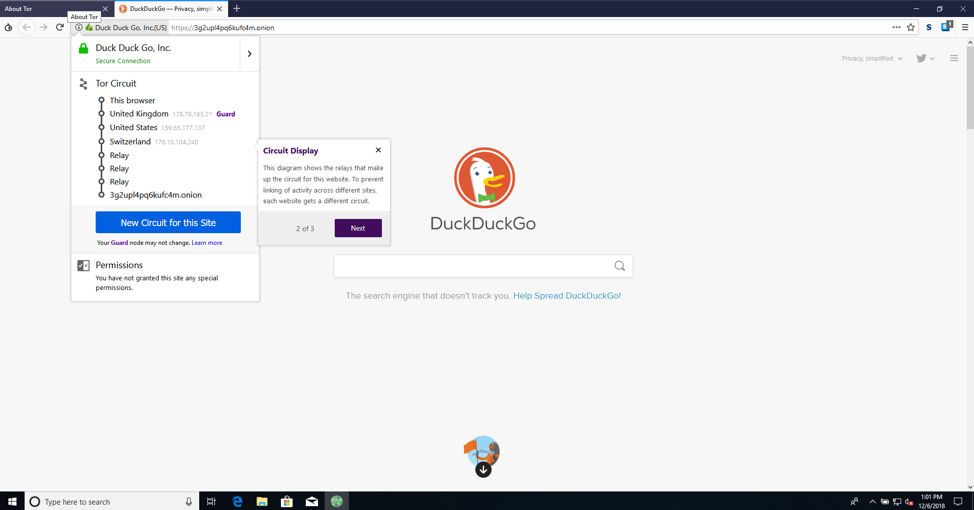This screenshot has height=510, width=974.
Task: Select the DuckDuckGo tab
Action: coord(171,9)
